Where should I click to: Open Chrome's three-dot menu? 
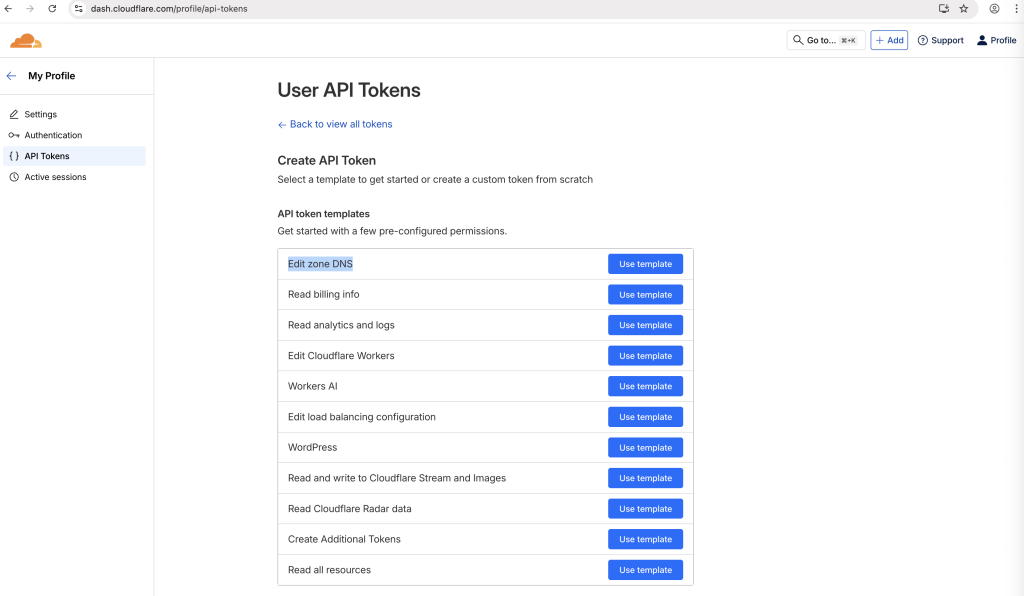tap(1015, 8)
